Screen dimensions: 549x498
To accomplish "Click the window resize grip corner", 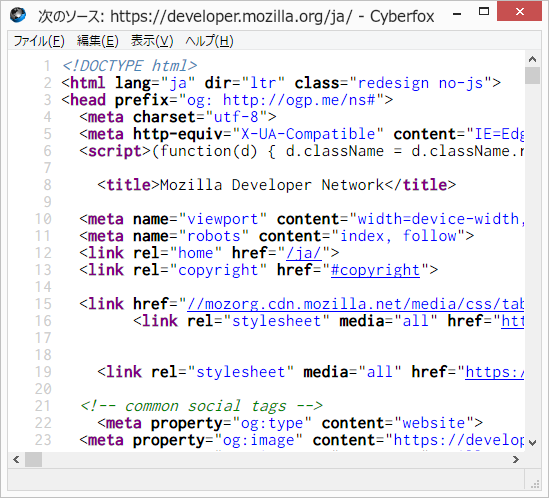I will point(535,484).
